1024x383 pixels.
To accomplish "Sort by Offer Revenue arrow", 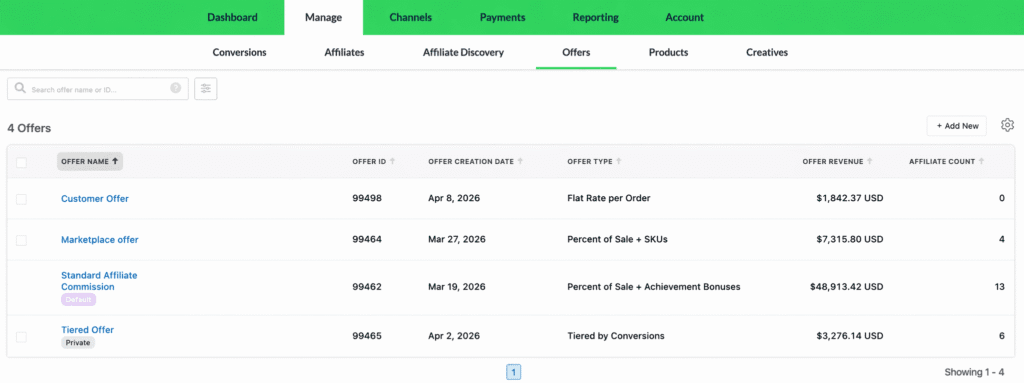I will coord(869,161).
